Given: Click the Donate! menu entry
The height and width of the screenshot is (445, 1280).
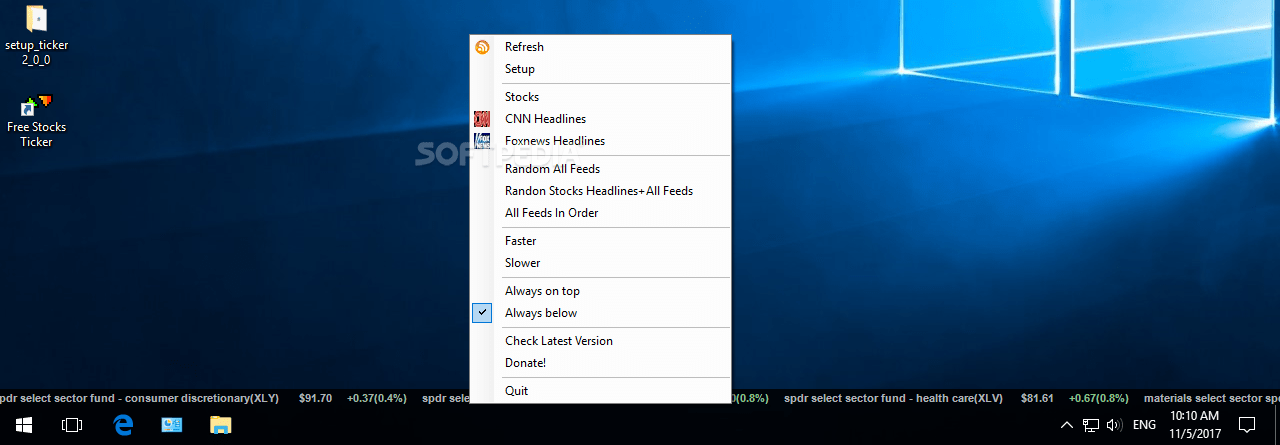Looking at the screenshot, I should 600,363.
